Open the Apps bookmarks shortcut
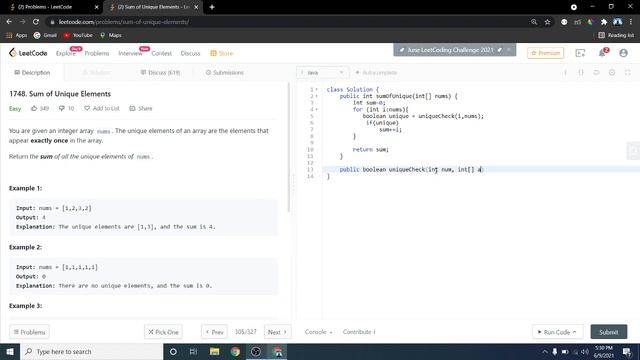Image resolution: width=640 pixels, height=360 pixels. 17,35
